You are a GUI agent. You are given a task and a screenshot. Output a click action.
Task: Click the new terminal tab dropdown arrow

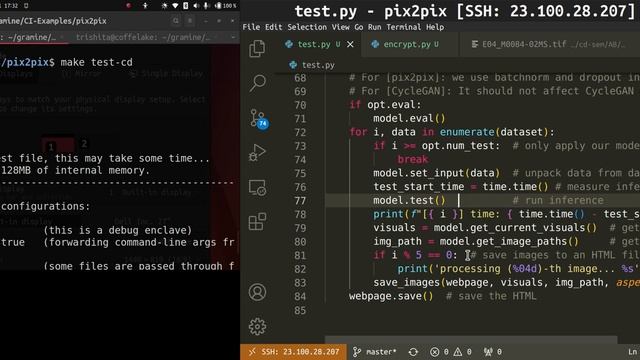(233, 37)
